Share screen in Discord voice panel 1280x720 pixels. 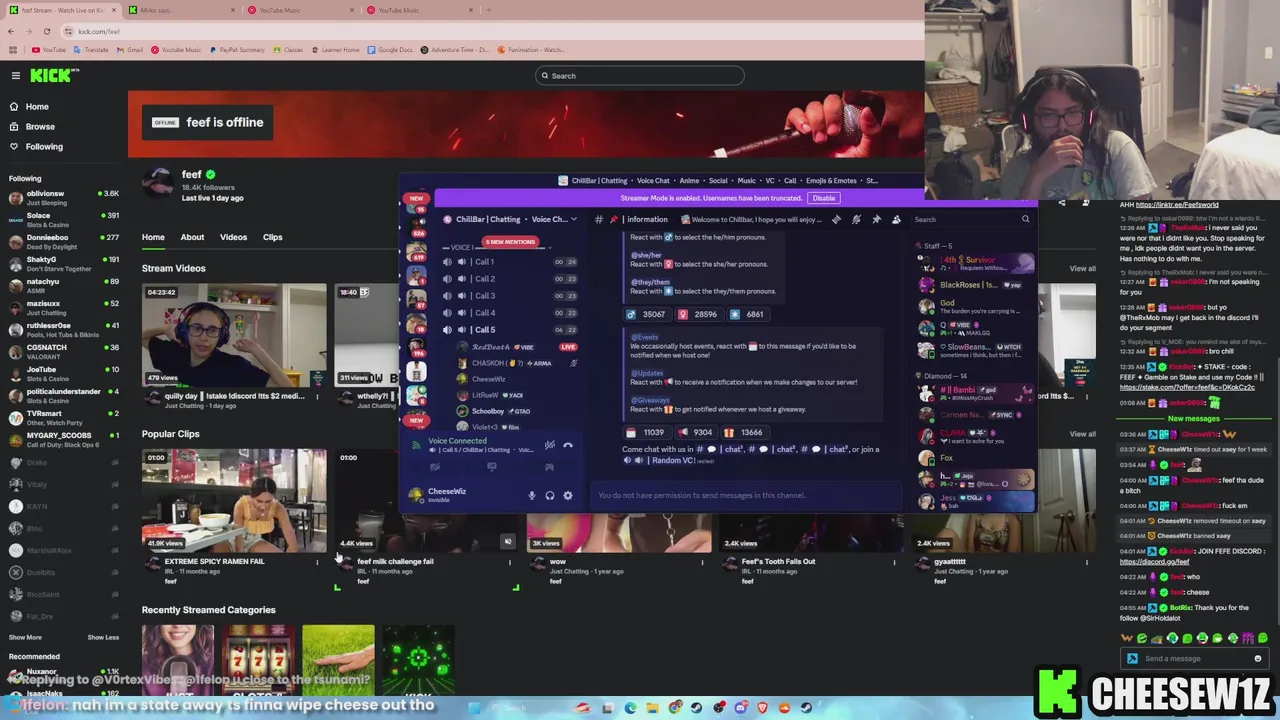tap(491, 467)
